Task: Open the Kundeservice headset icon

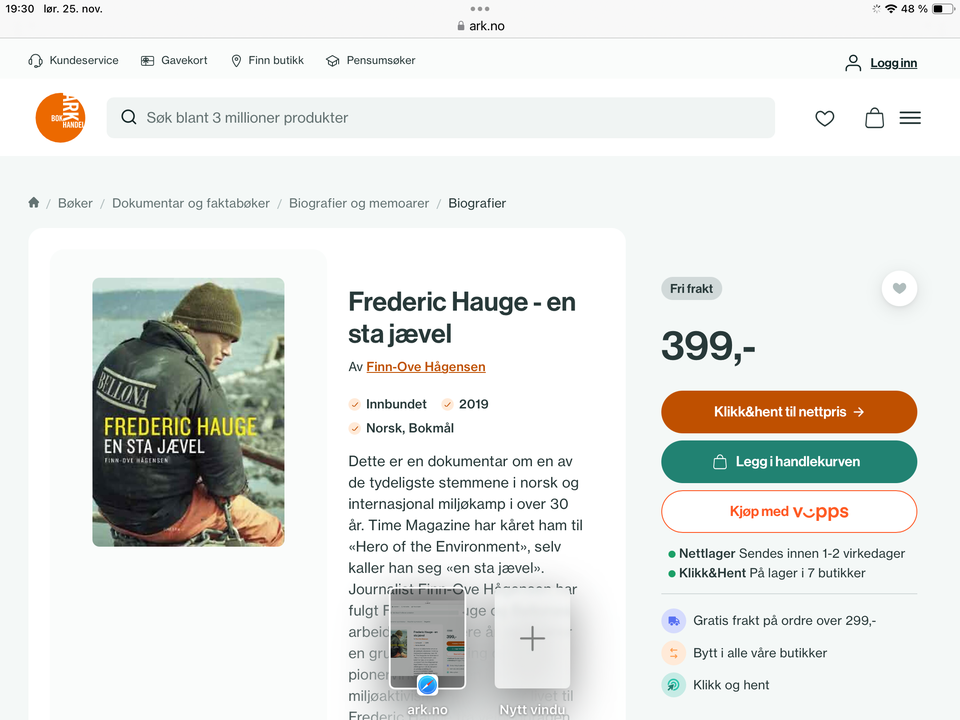Action: 36,61
